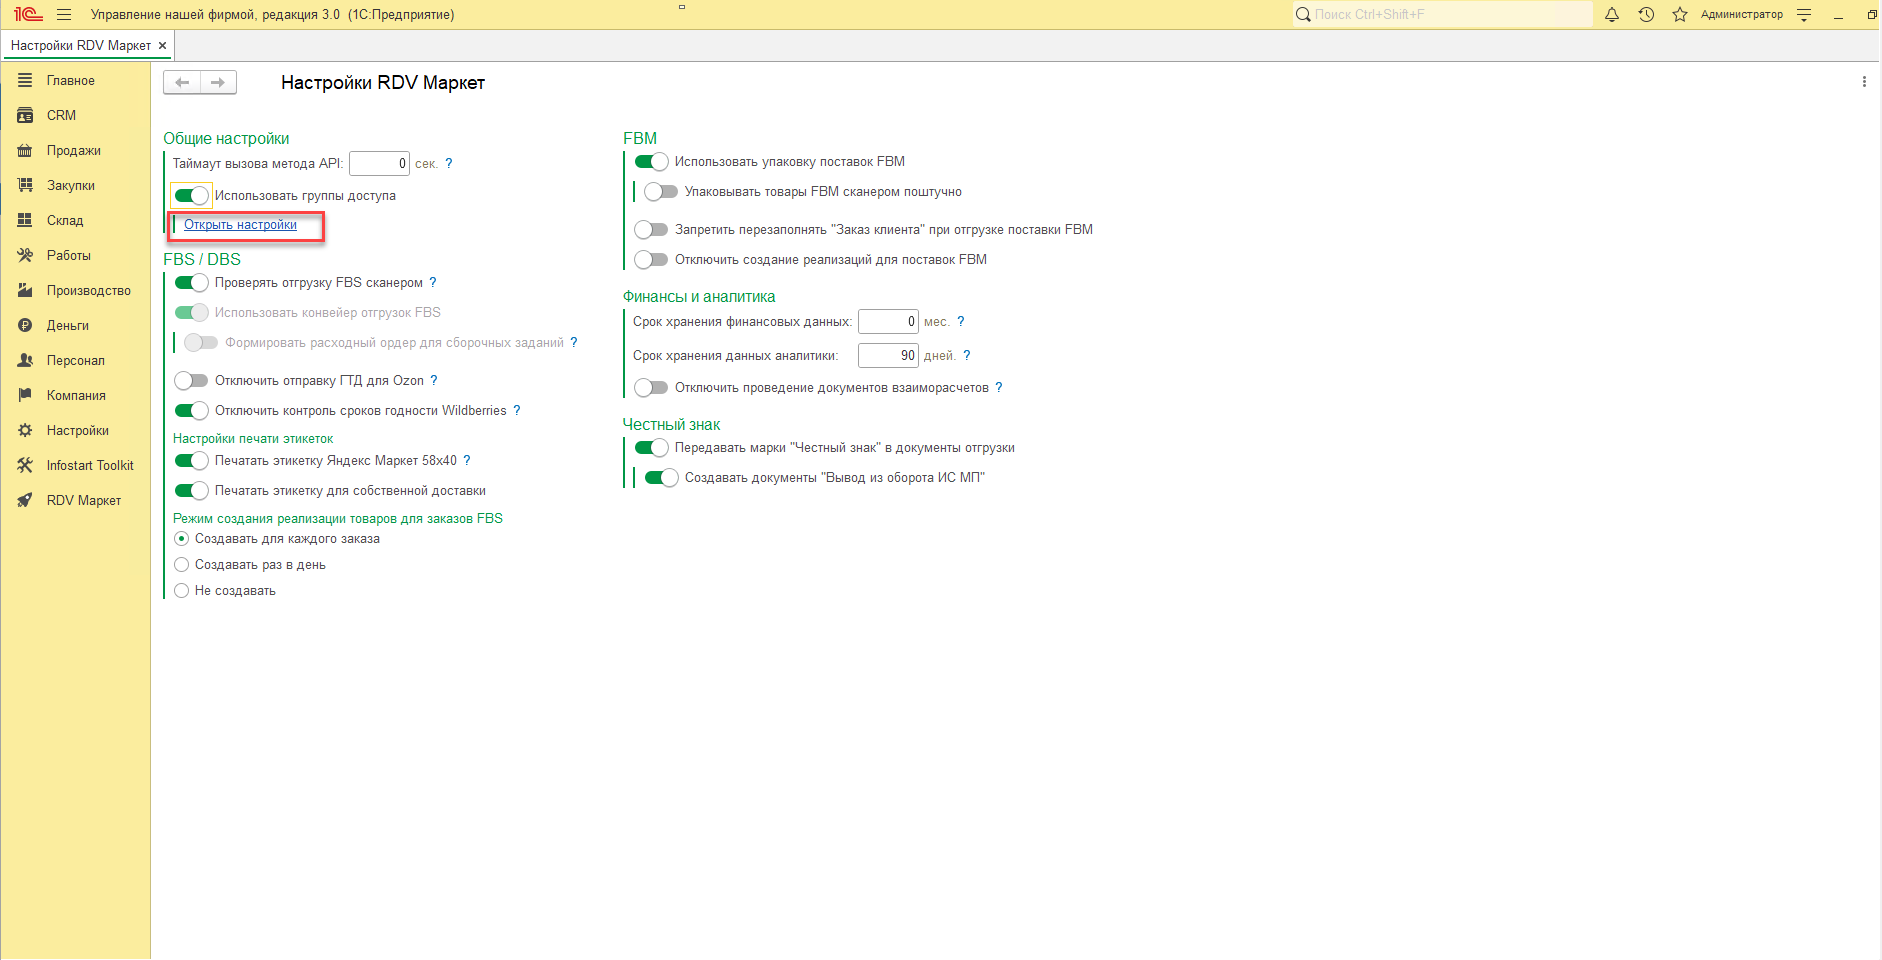Click the Компания flag icon

coord(25,395)
